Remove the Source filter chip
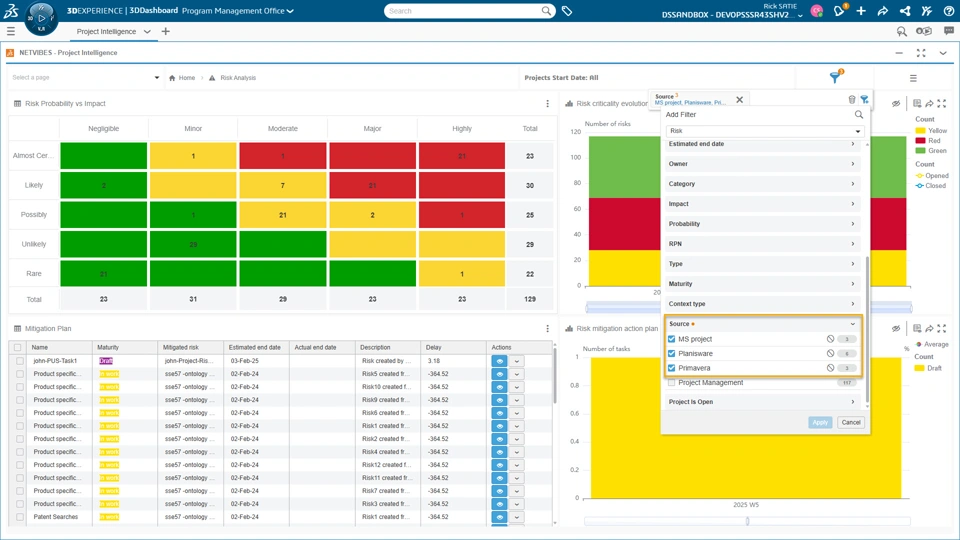960x540 pixels. pyautogui.click(x=740, y=100)
